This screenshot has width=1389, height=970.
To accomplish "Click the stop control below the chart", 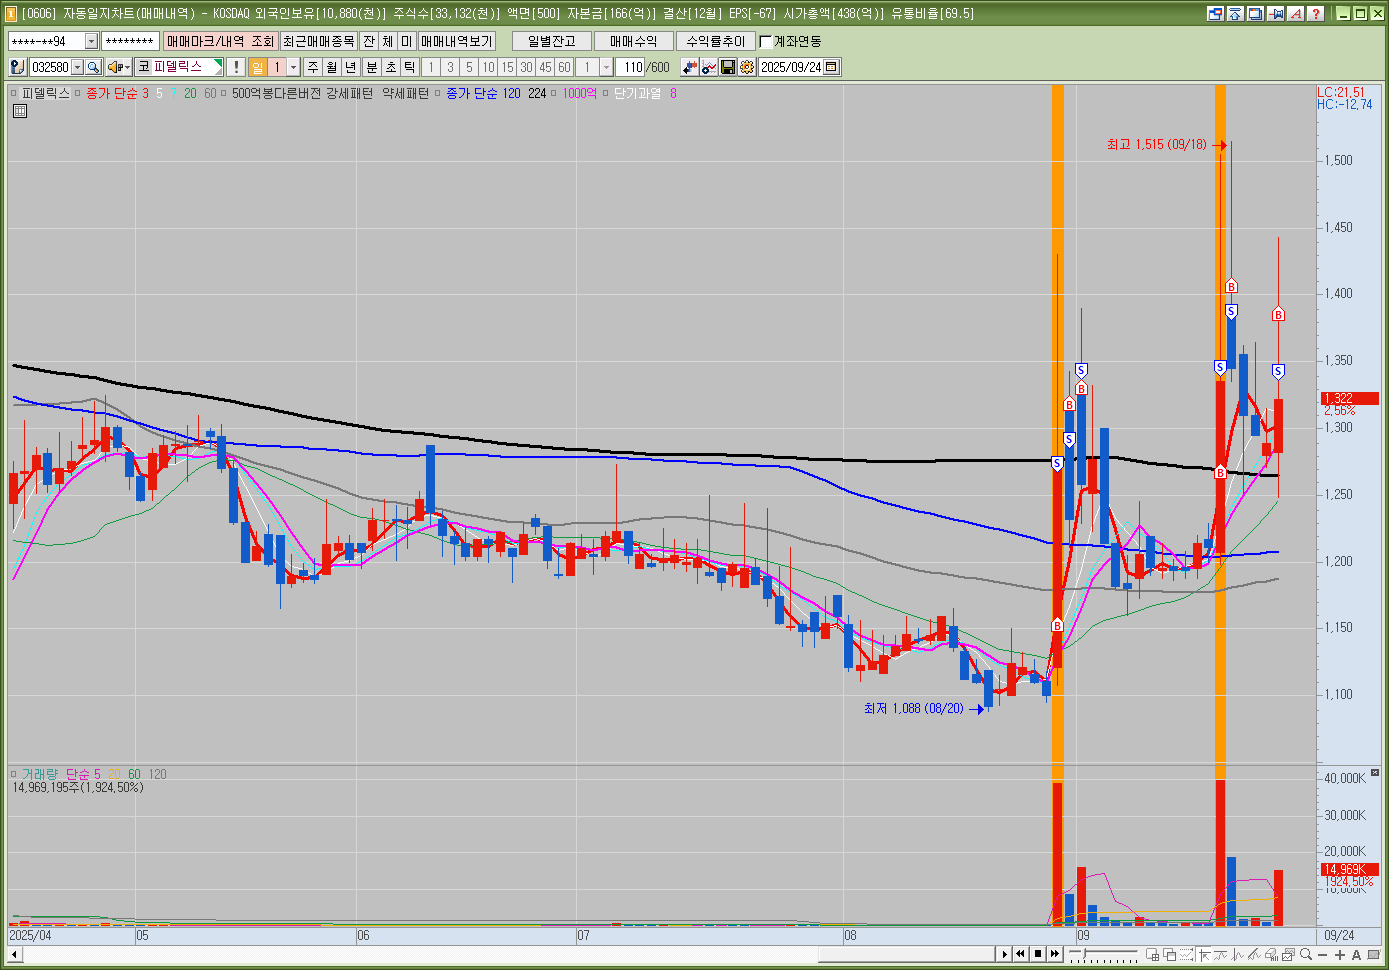I will click(1038, 954).
